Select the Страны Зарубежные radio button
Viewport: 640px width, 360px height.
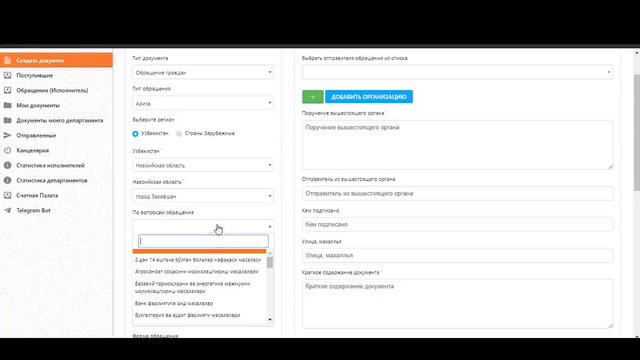pyautogui.click(x=179, y=133)
